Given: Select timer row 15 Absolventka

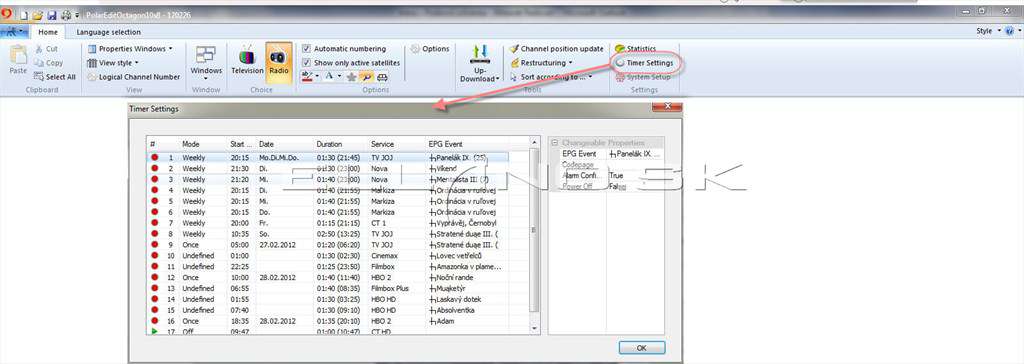Looking at the screenshot, I should [328, 310].
